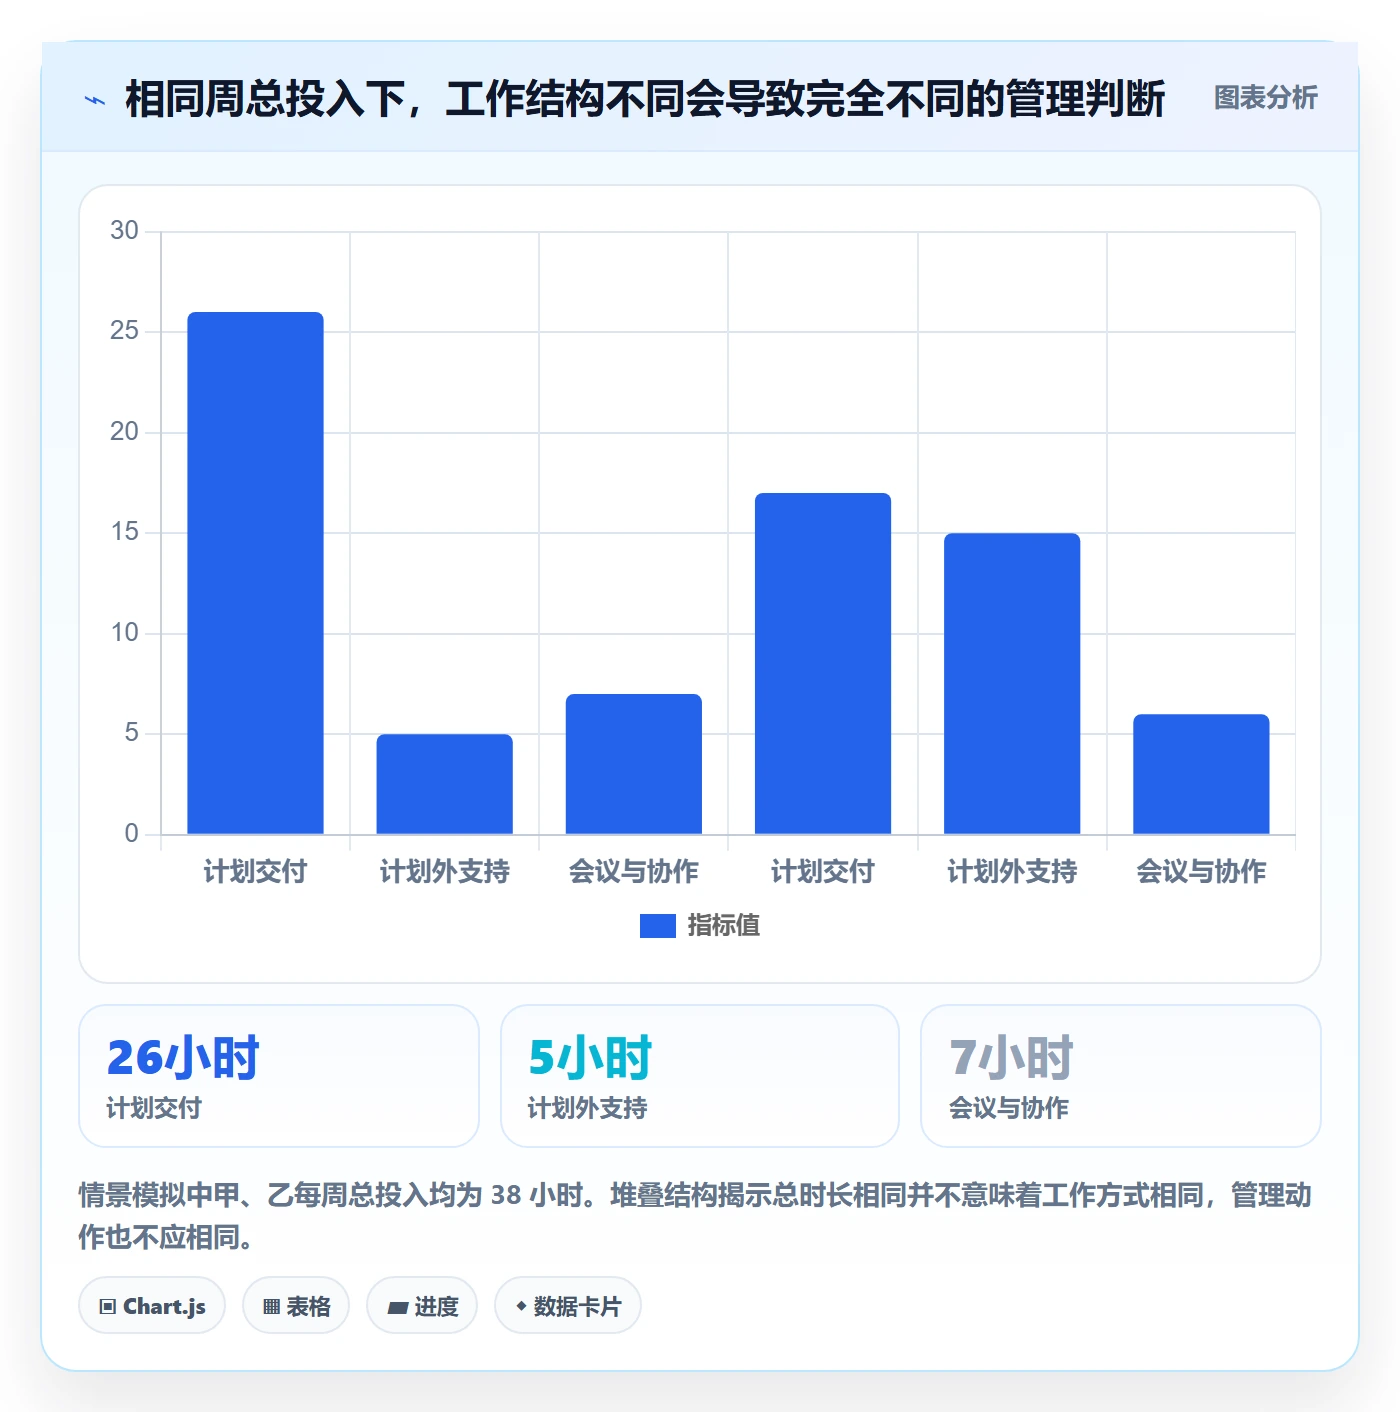Viewport: 1400px width, 1412px height.
Task: Toggle the 指标值 legend color swatch
Action: (657, 926)
